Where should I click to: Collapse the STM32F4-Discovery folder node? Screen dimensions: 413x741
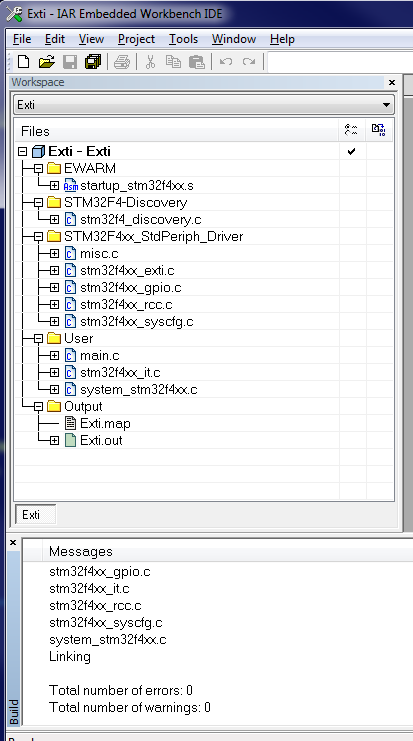pyautogui.click(x=38, y=202)
